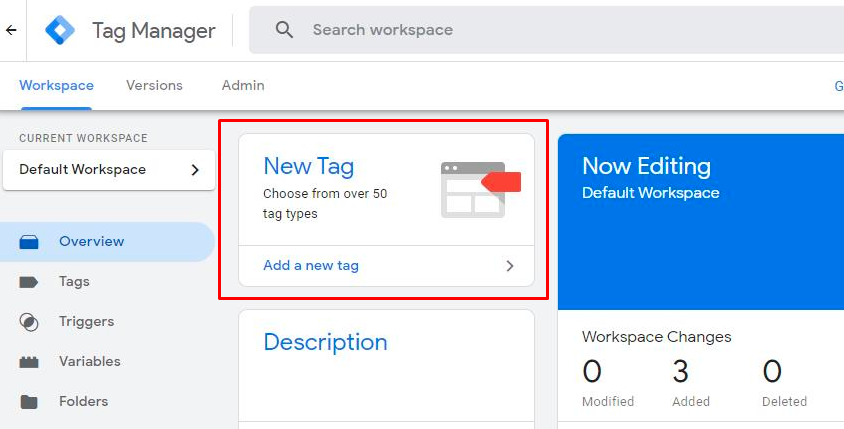844x429 pixels.
Task: Click the Add a new tag link
Action: pos(311,265)
